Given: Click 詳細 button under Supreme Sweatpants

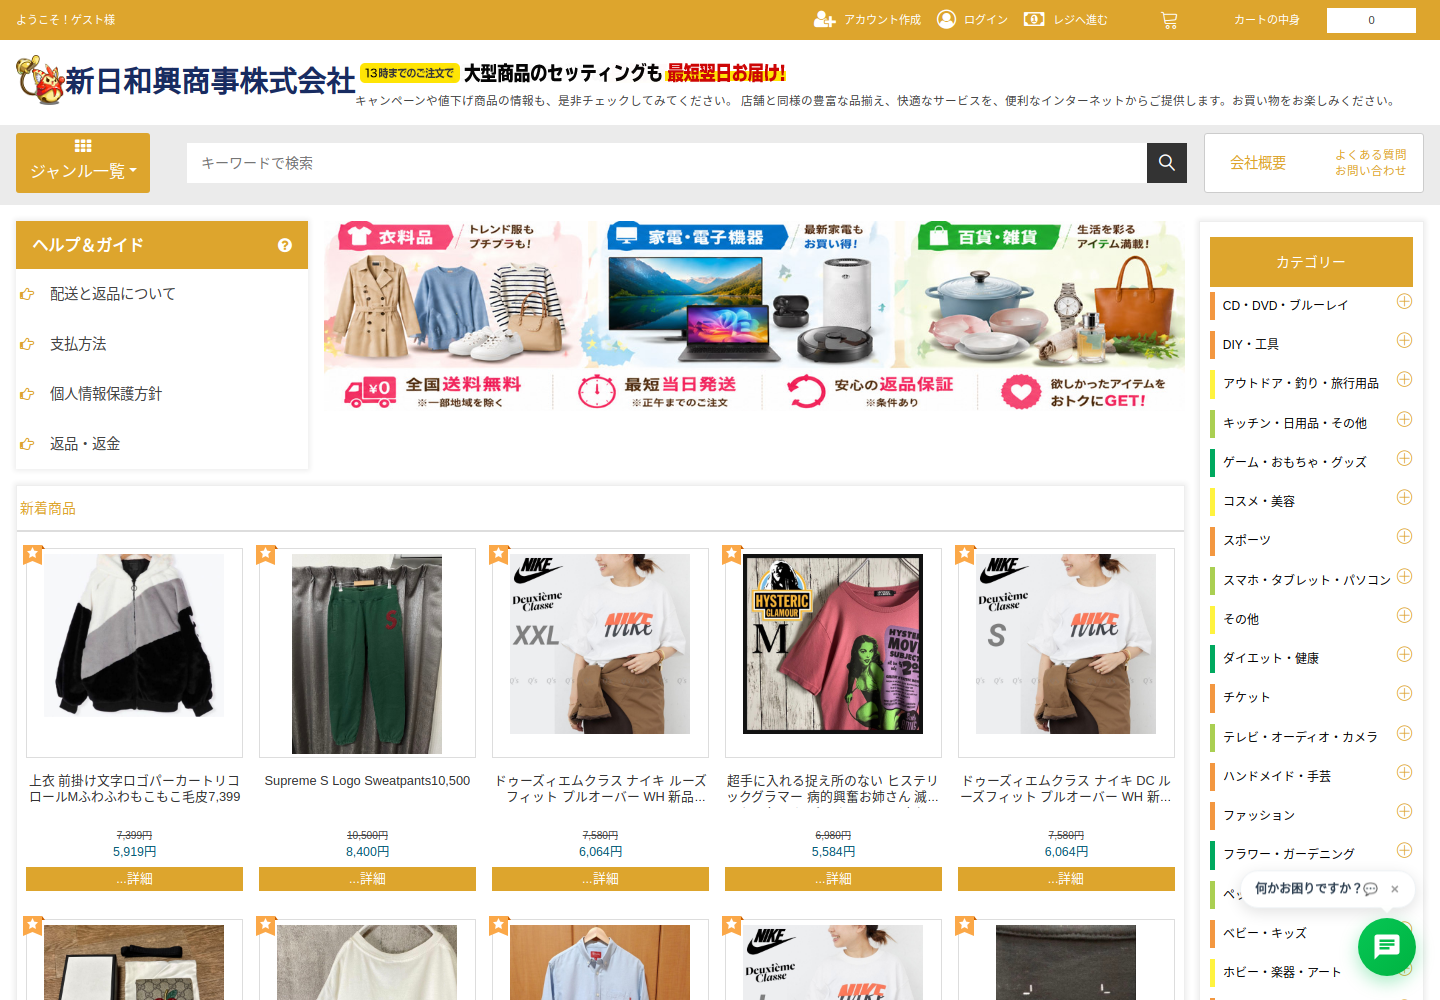Looking at the screenshot, I should (x=367, y=879).
